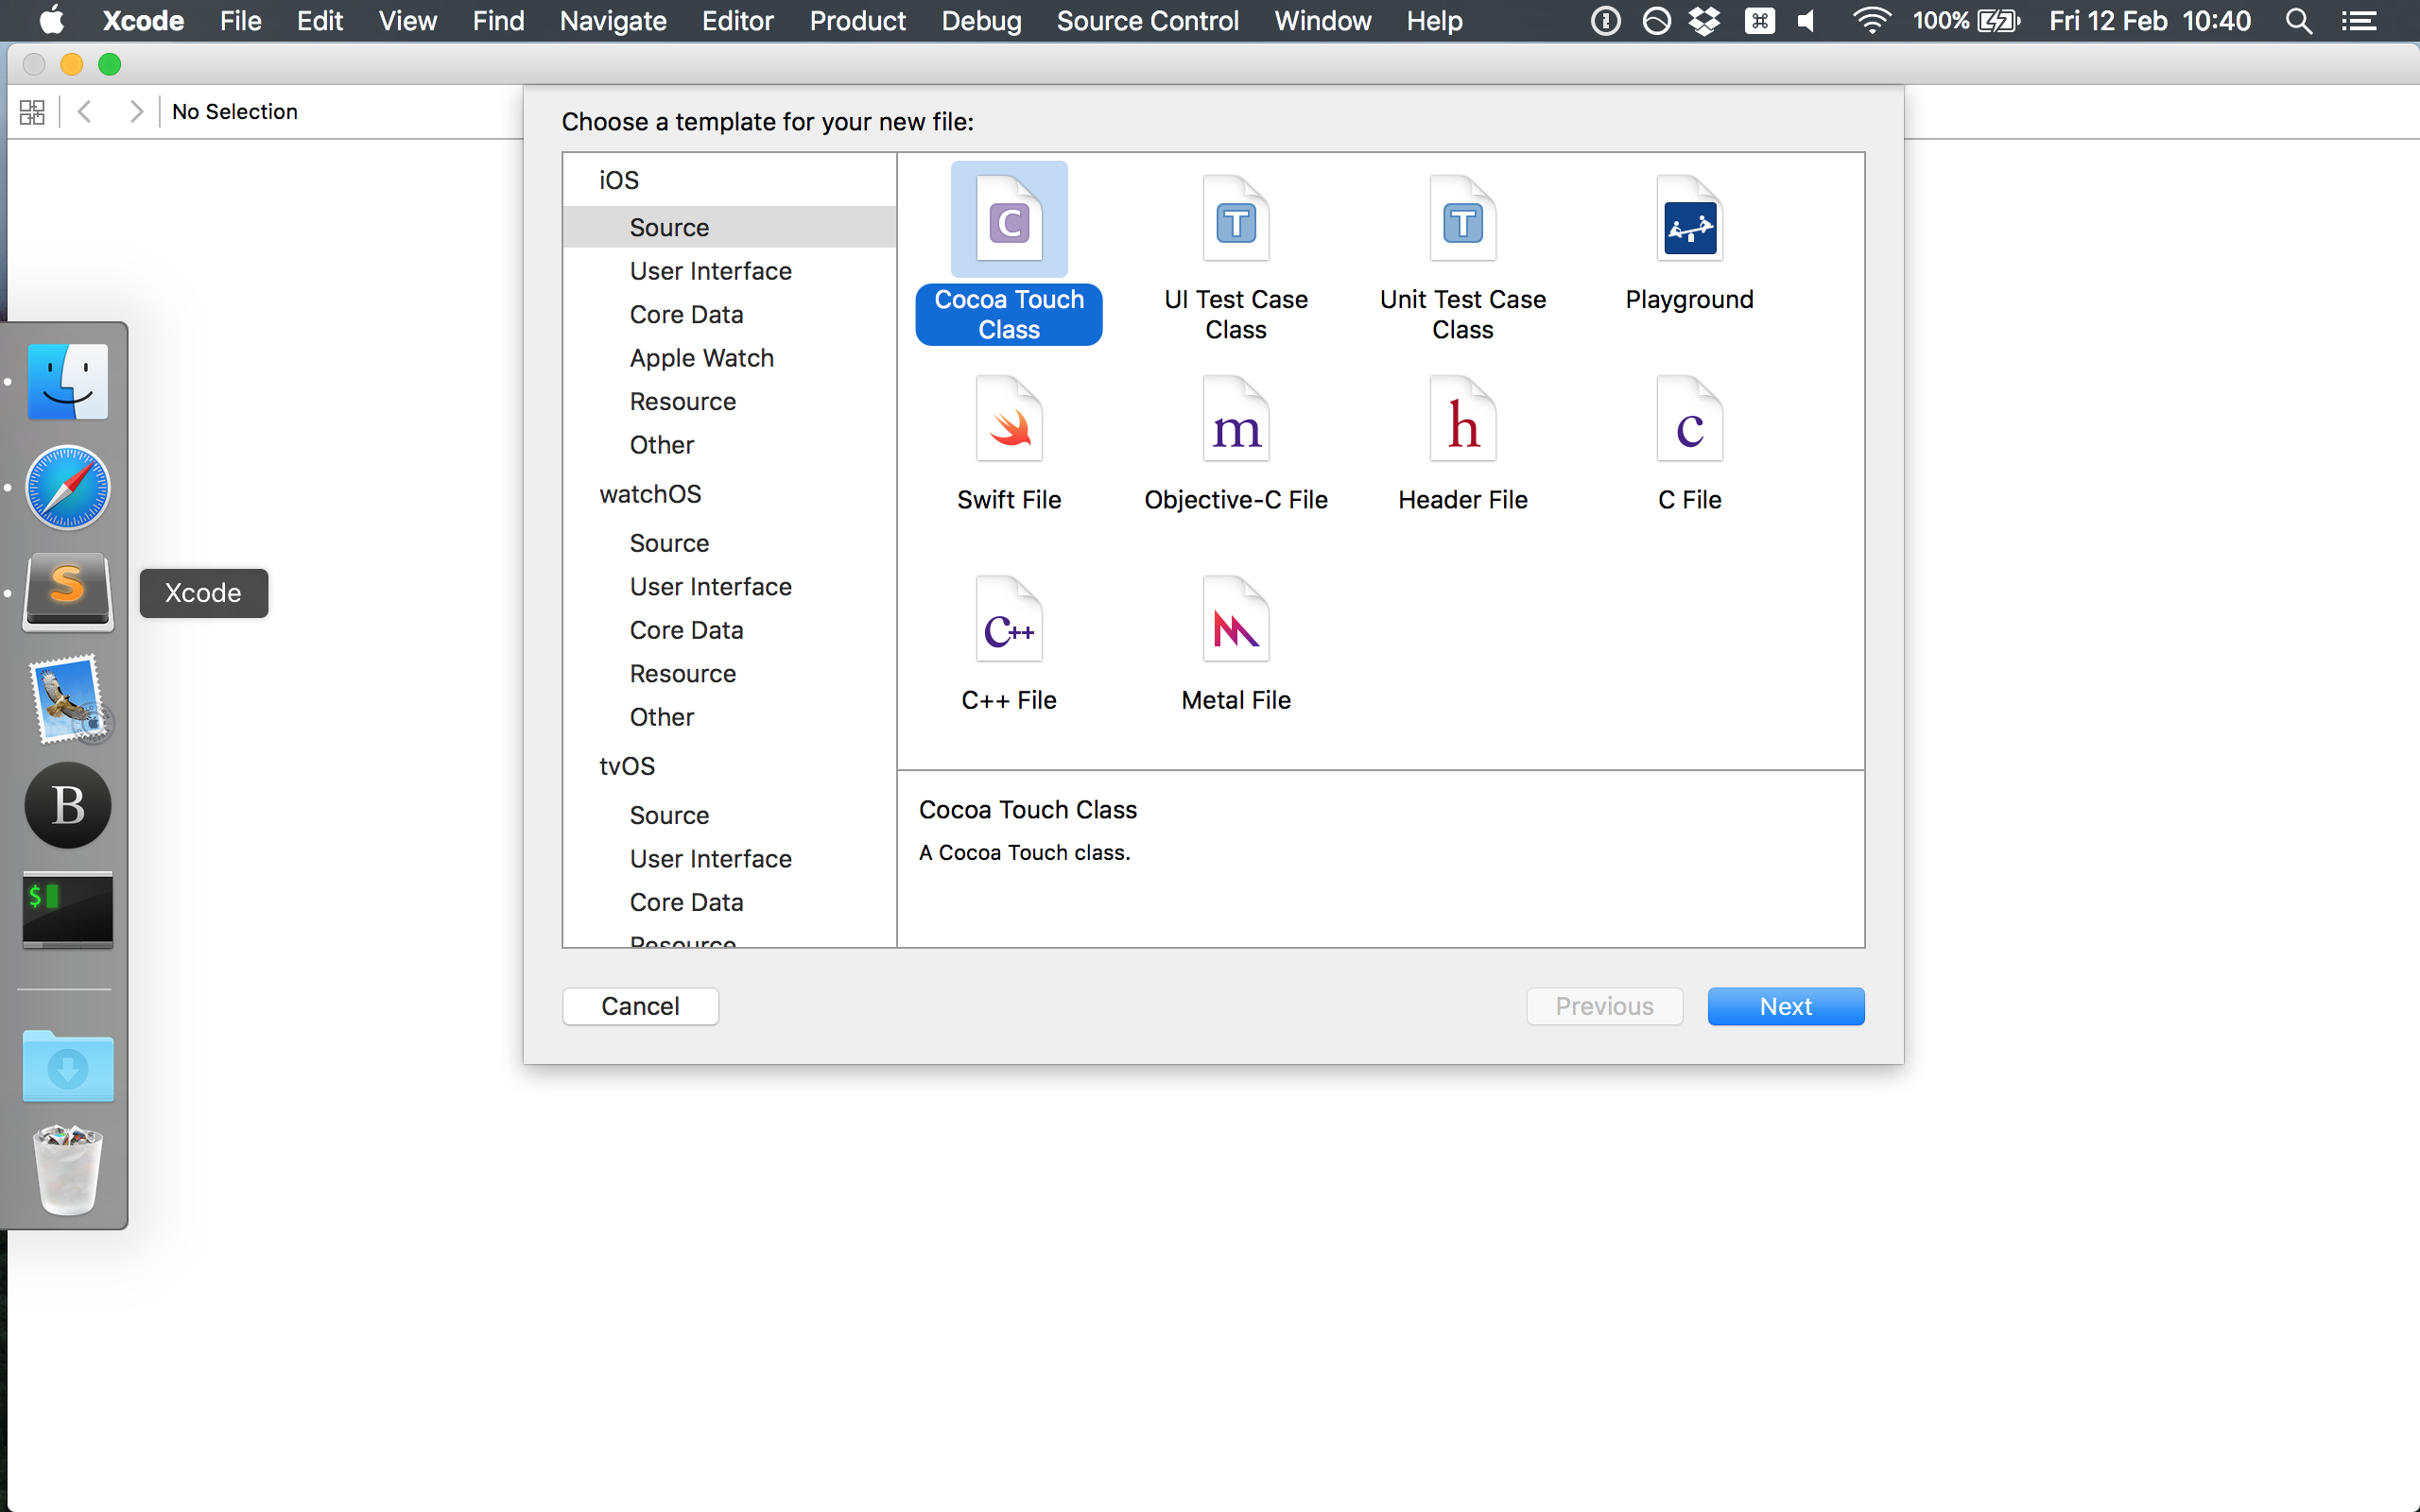2420x1512 pixels.
Task: Open the Product menu
Action: (857, 20)
